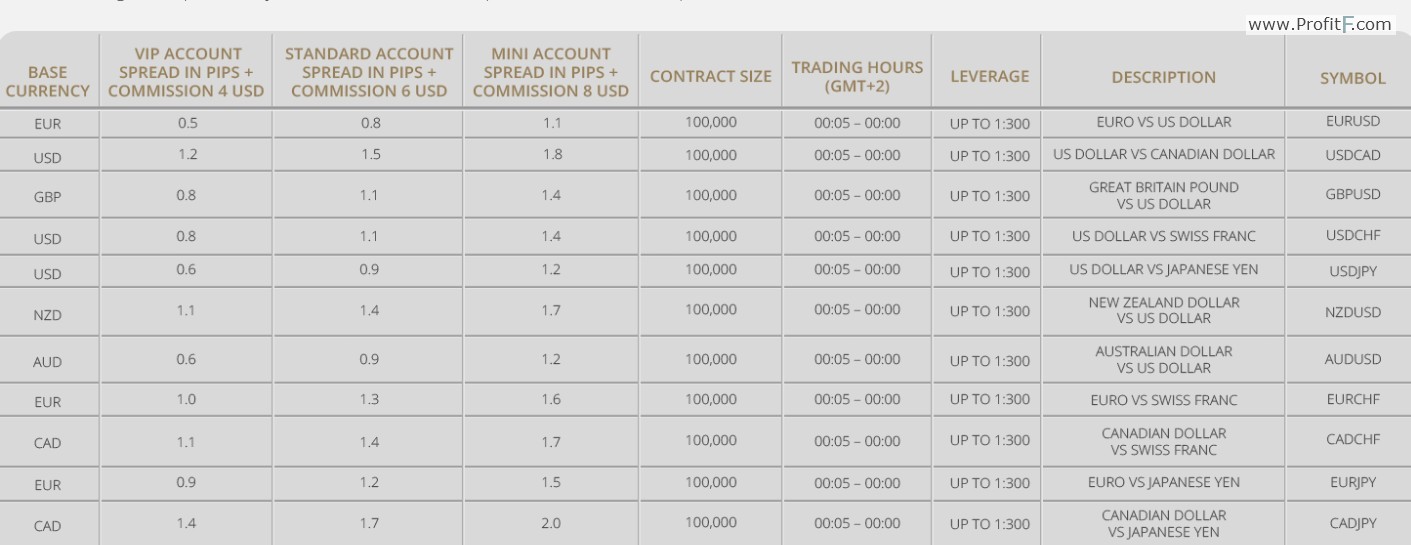Screen dimensions: 1411x545
Task: Click the www.ProfitF.com watermark link
Action: coord(1320,24)
